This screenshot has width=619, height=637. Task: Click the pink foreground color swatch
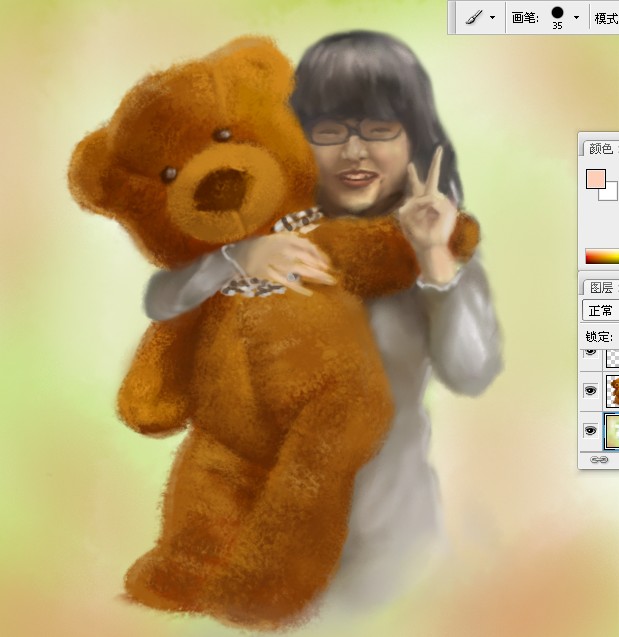[596, 179]
